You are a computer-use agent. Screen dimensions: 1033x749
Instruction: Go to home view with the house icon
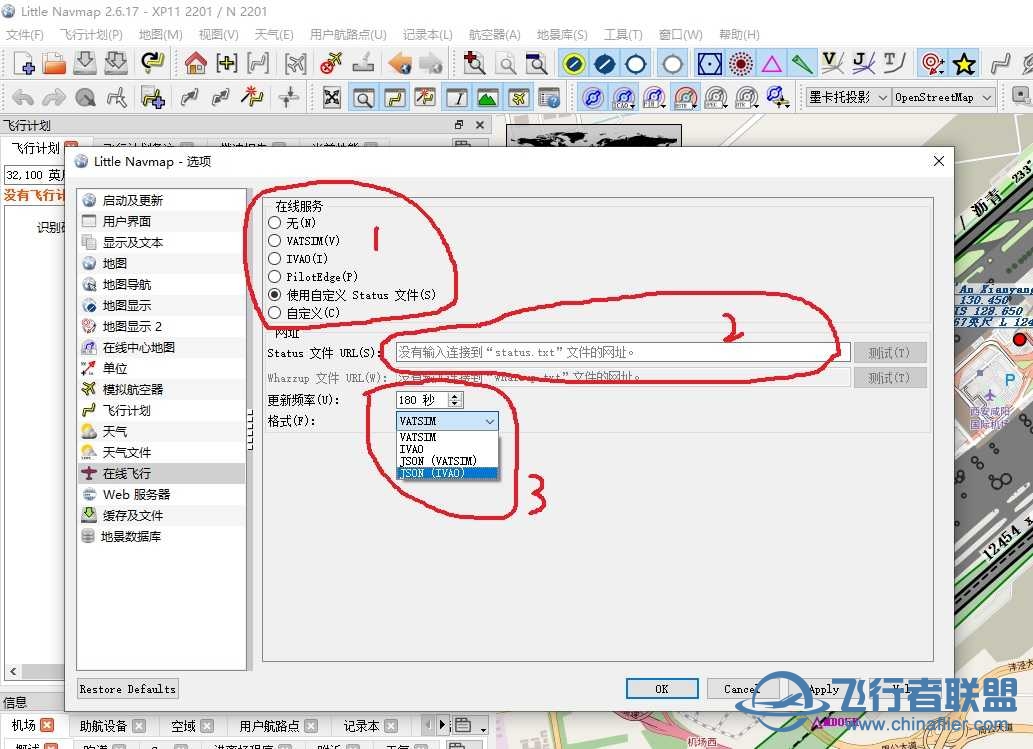click(196, 63)
